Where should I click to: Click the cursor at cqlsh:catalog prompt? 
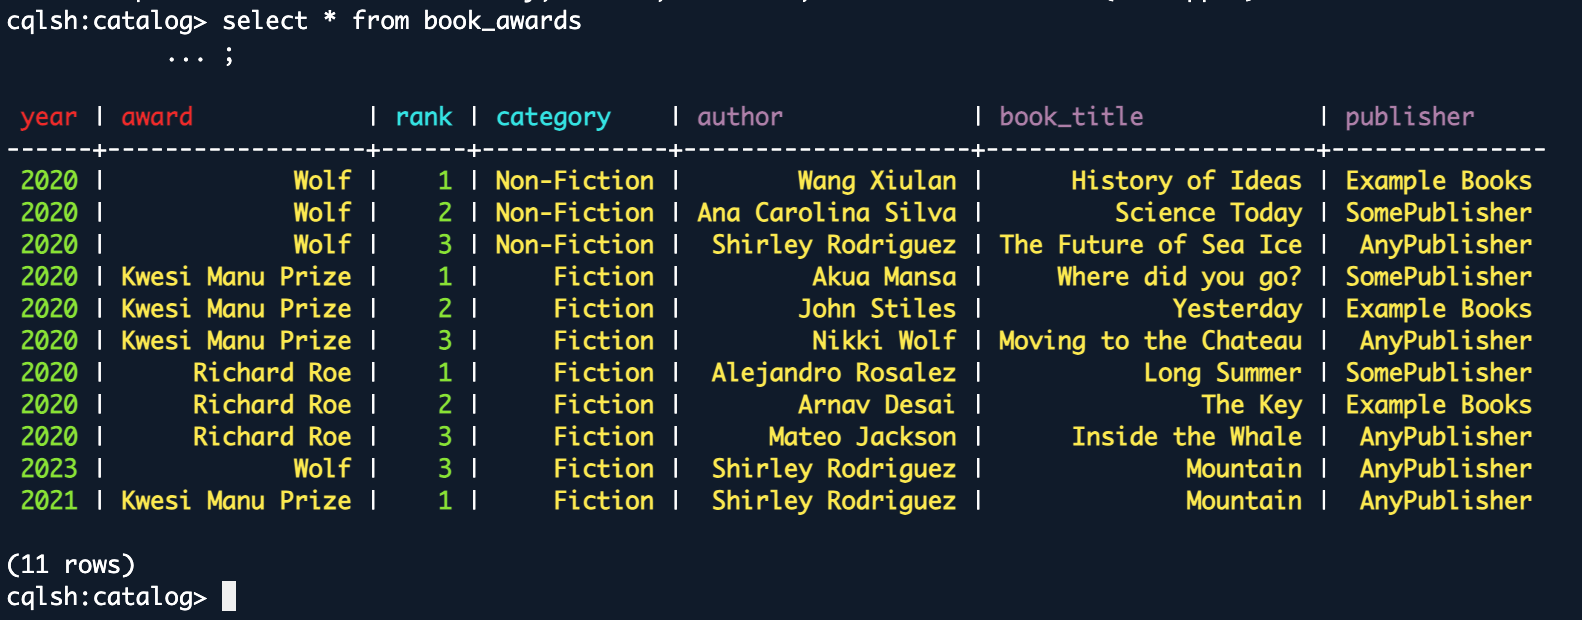[229, 596]
